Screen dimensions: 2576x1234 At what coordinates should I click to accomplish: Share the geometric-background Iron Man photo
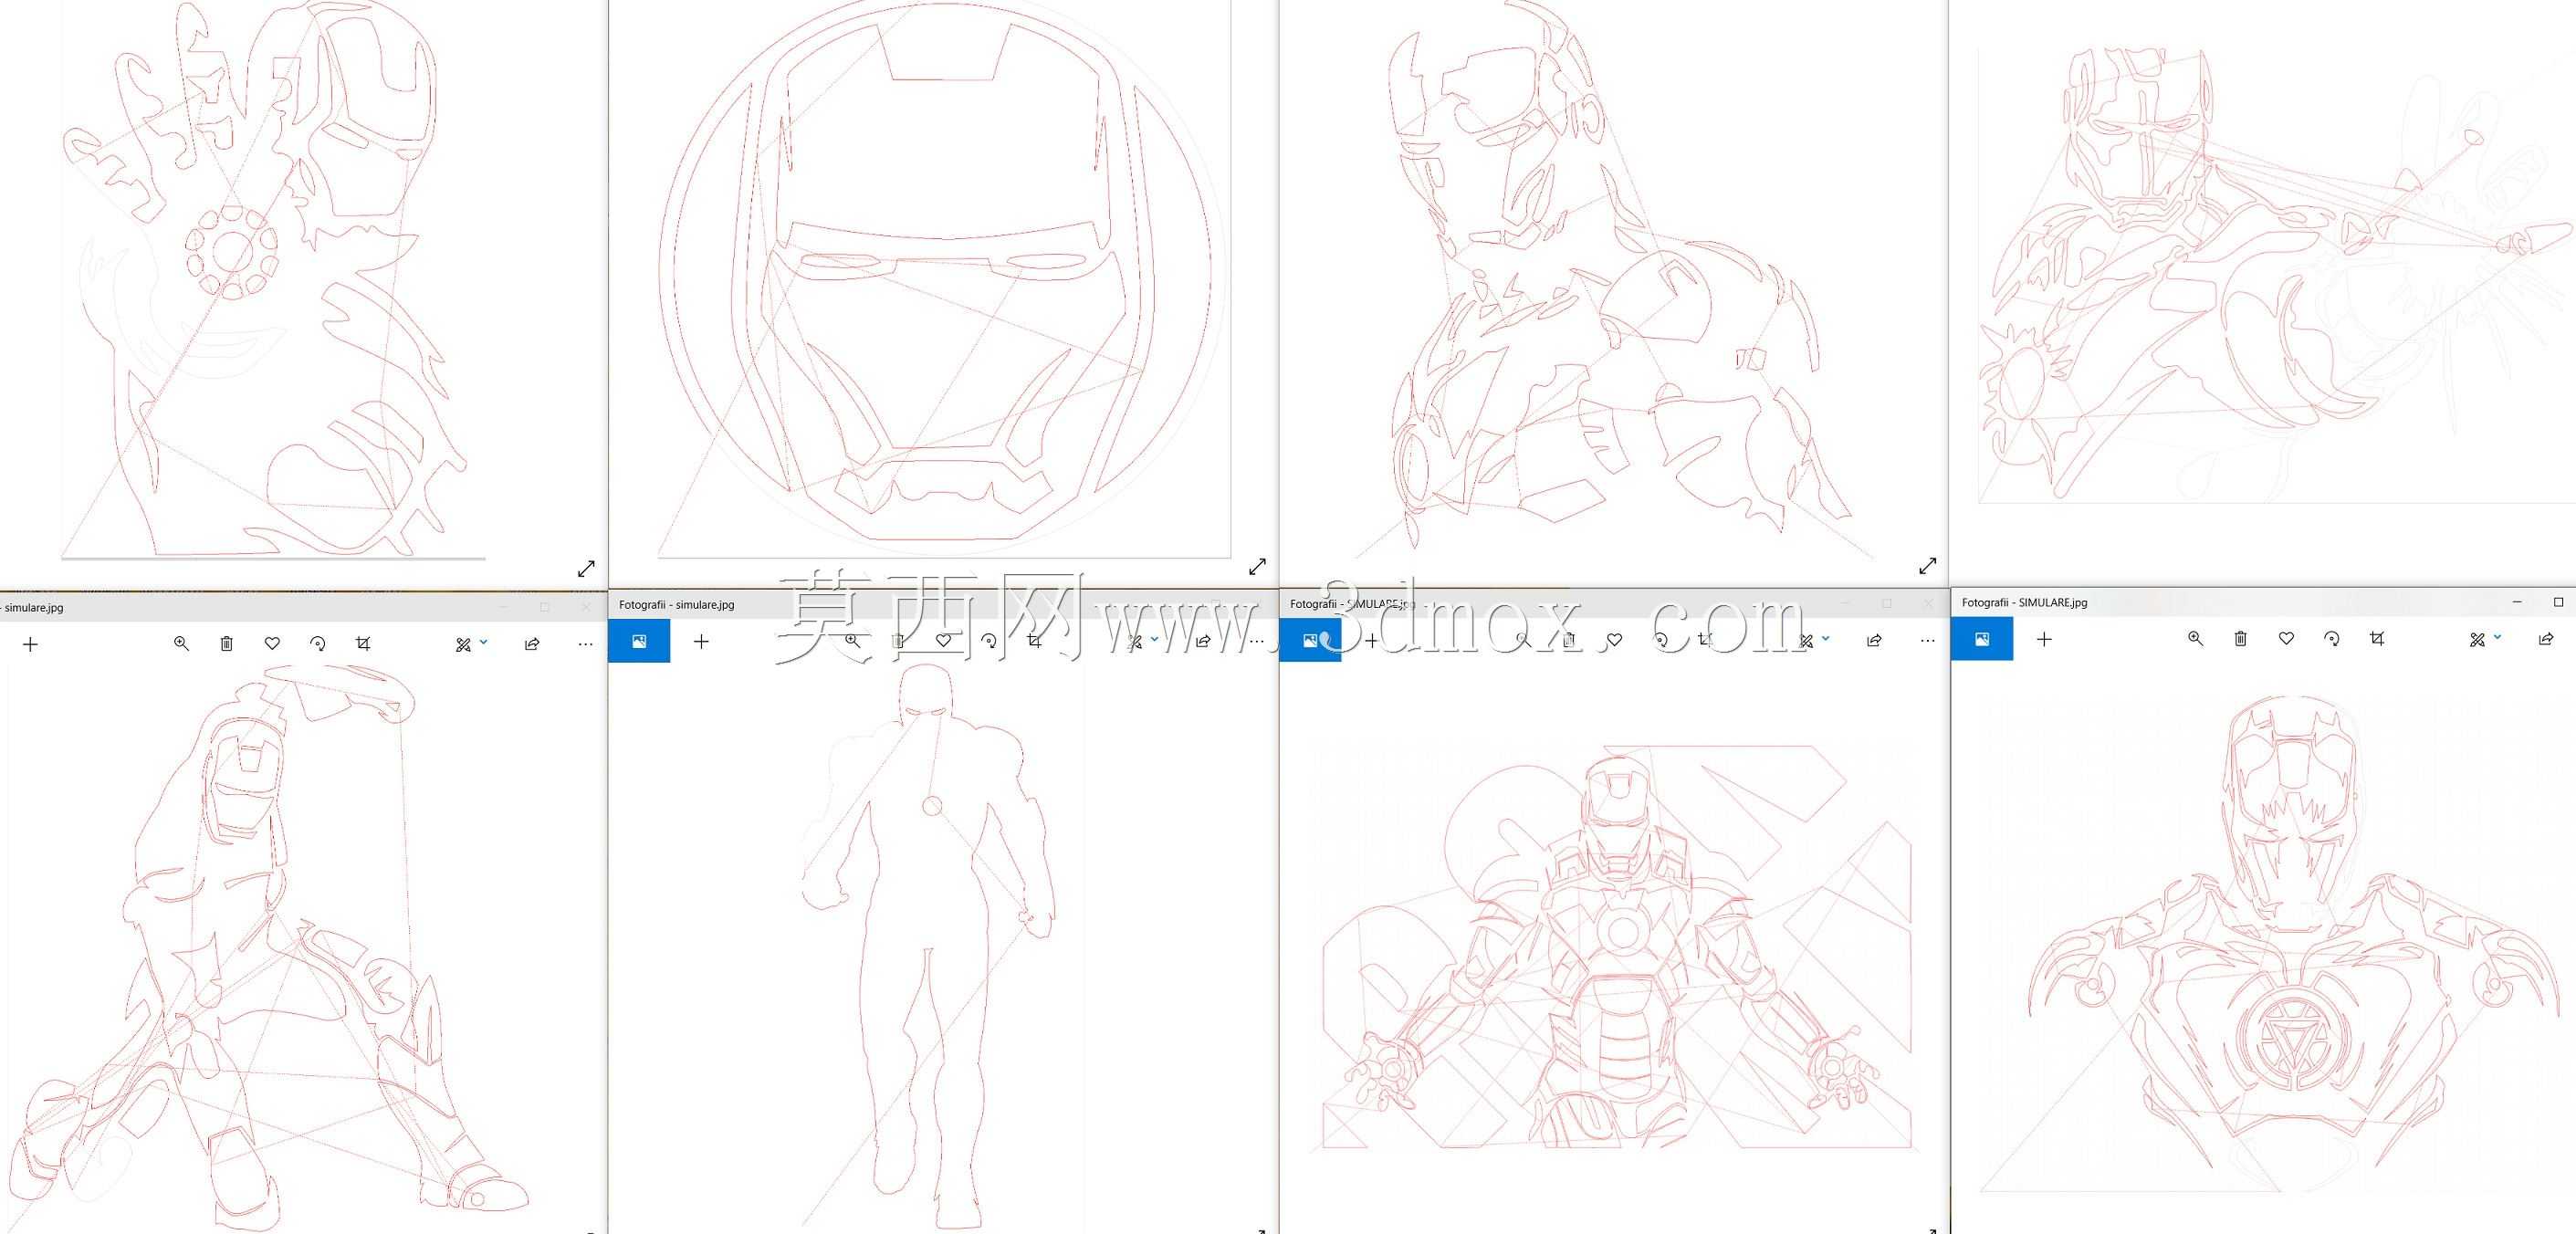pos(1874,640)
